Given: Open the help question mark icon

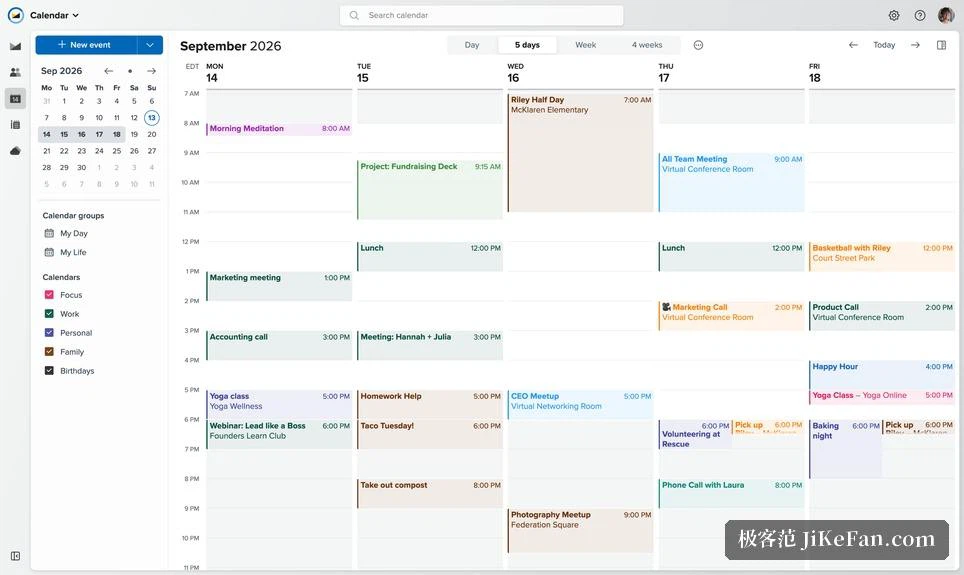Looking at the screenshot, I should [x=920, y=15].
